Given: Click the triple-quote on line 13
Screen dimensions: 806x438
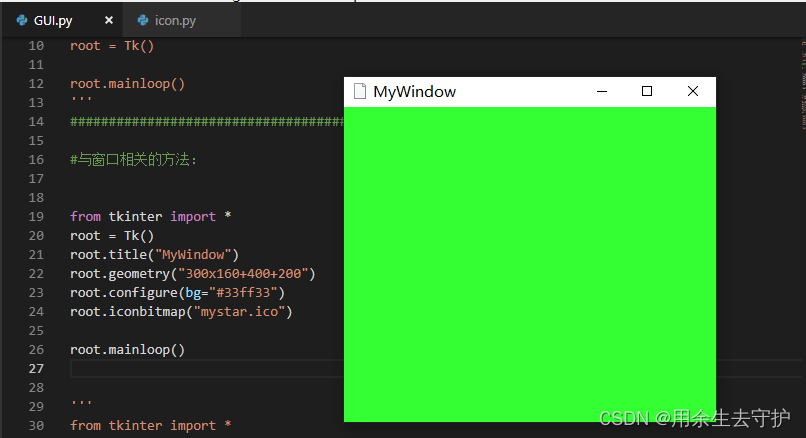Looking at the screenshot, I should pos(81,99).
